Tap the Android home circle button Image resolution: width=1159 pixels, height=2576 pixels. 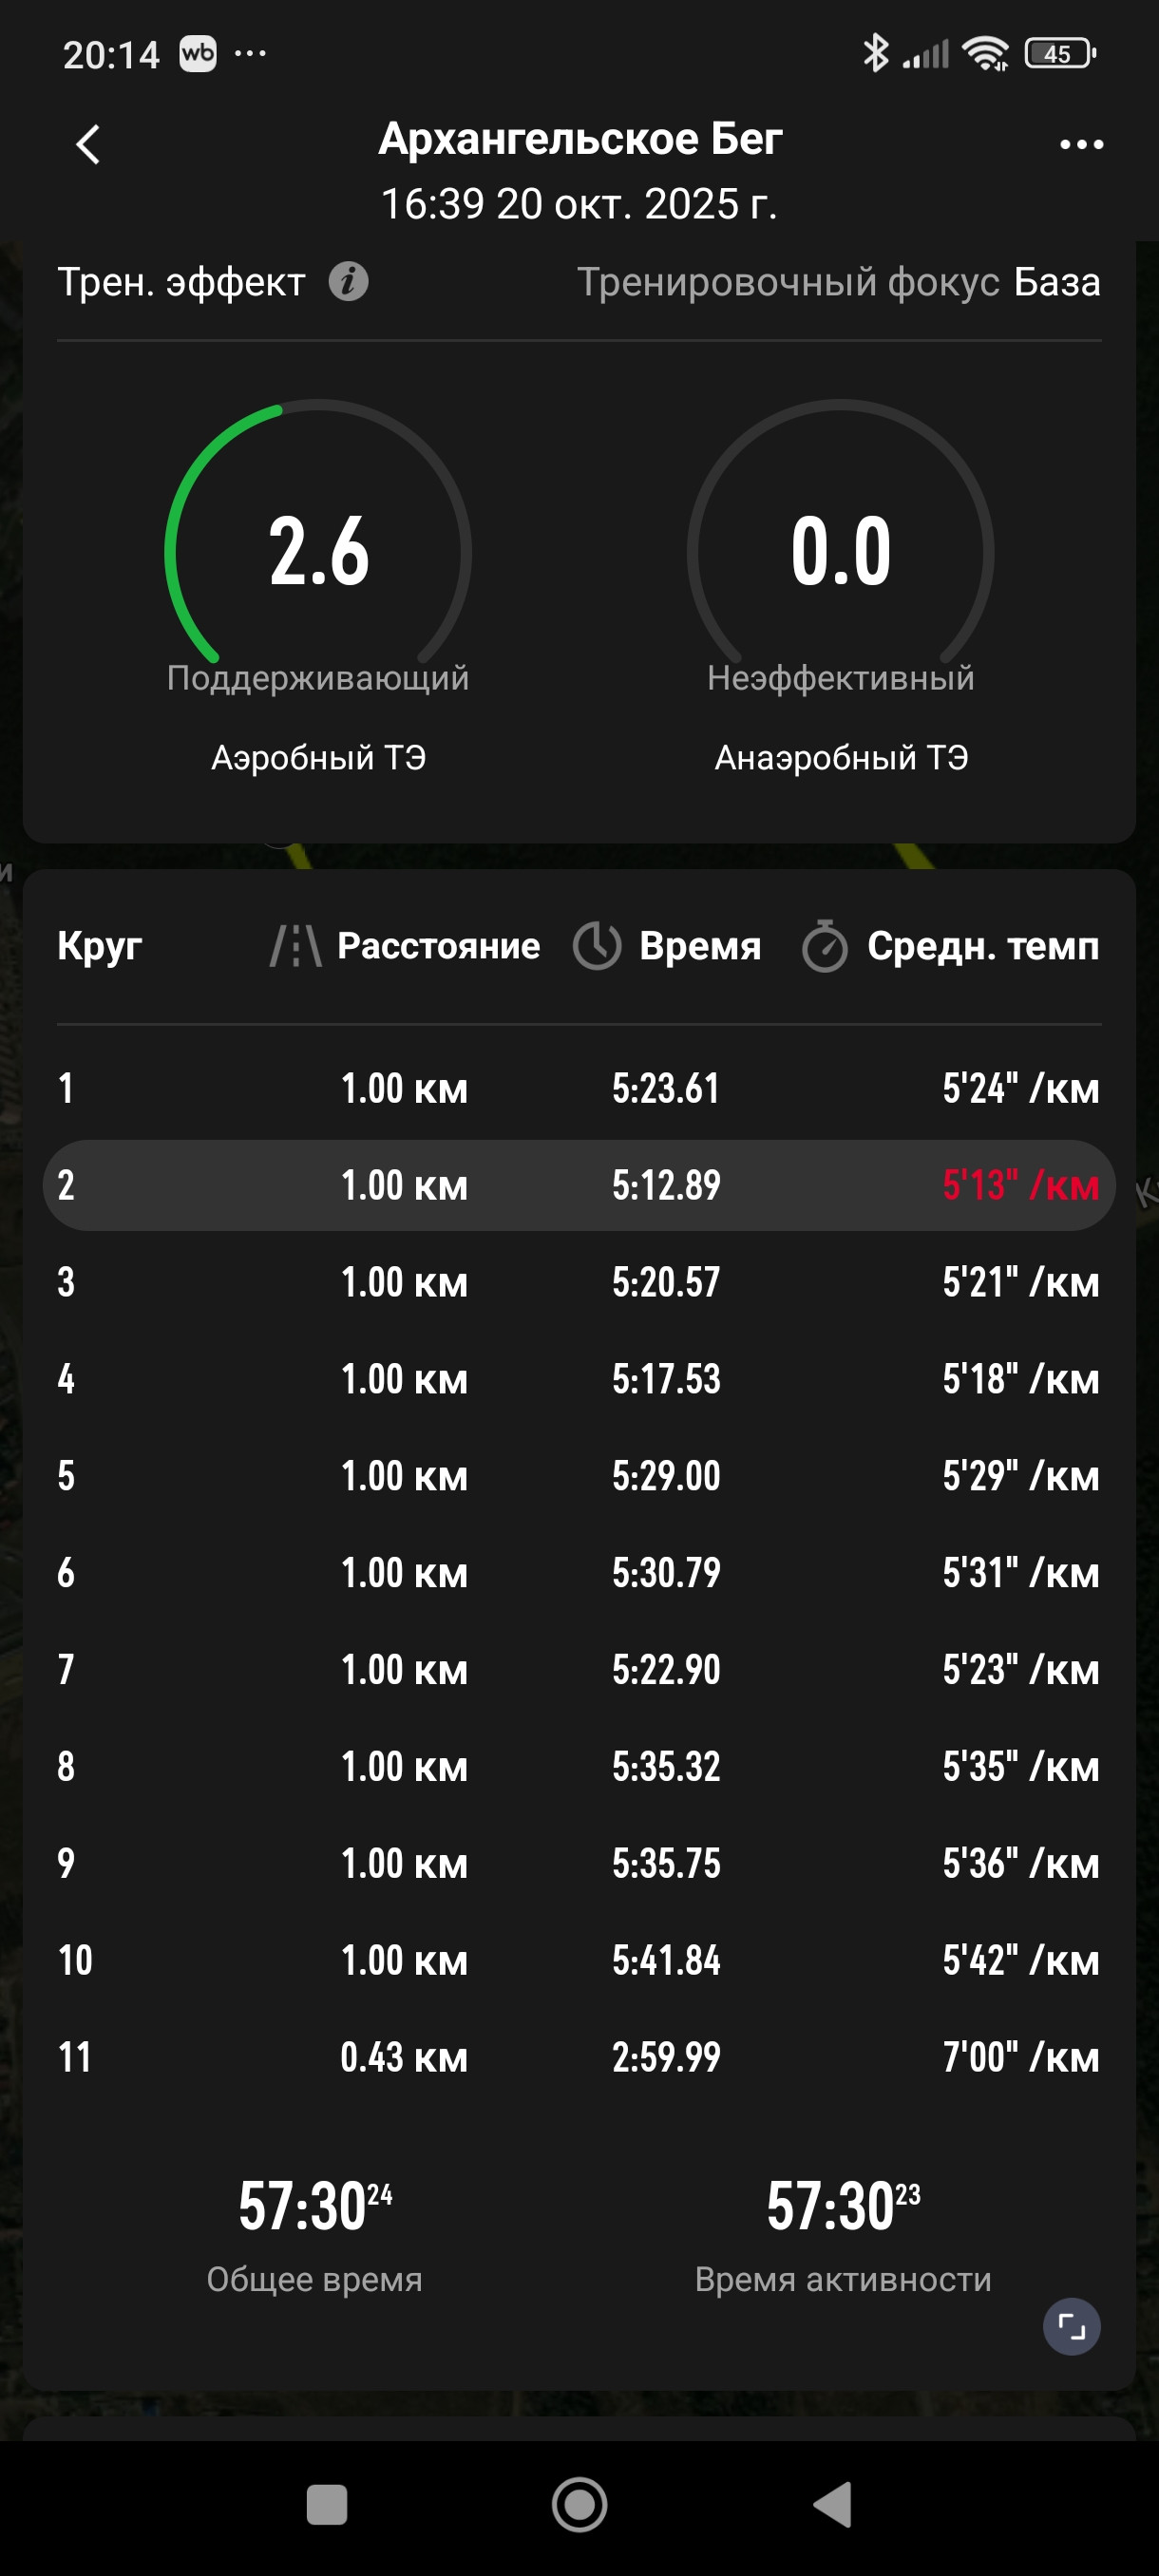coord(579,2505)
